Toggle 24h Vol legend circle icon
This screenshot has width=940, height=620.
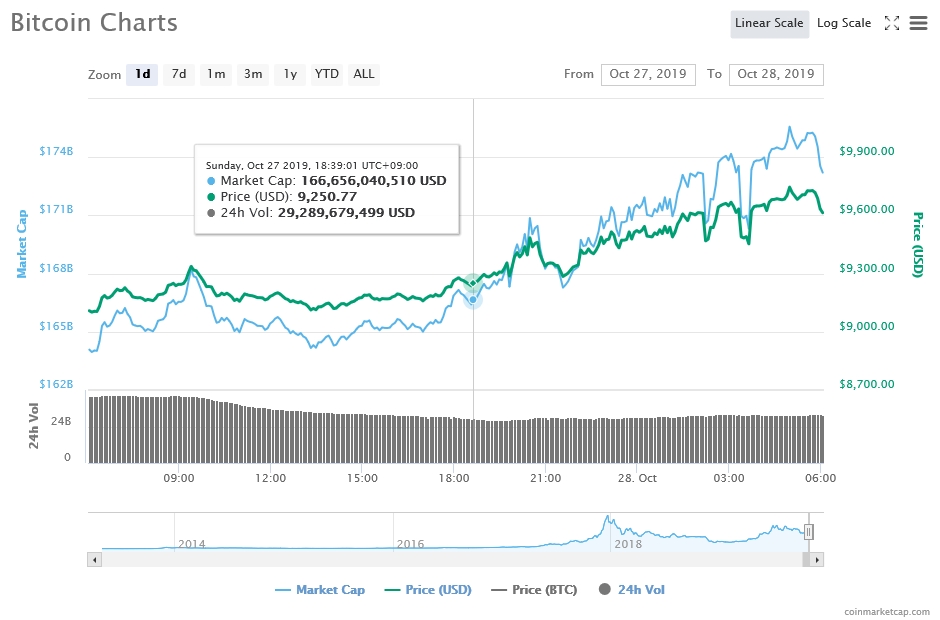[604, 590]
